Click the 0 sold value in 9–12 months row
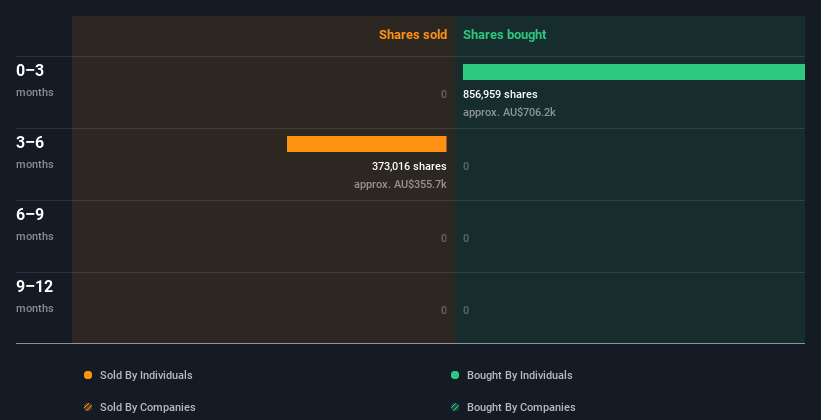 [x=444, y=310]
